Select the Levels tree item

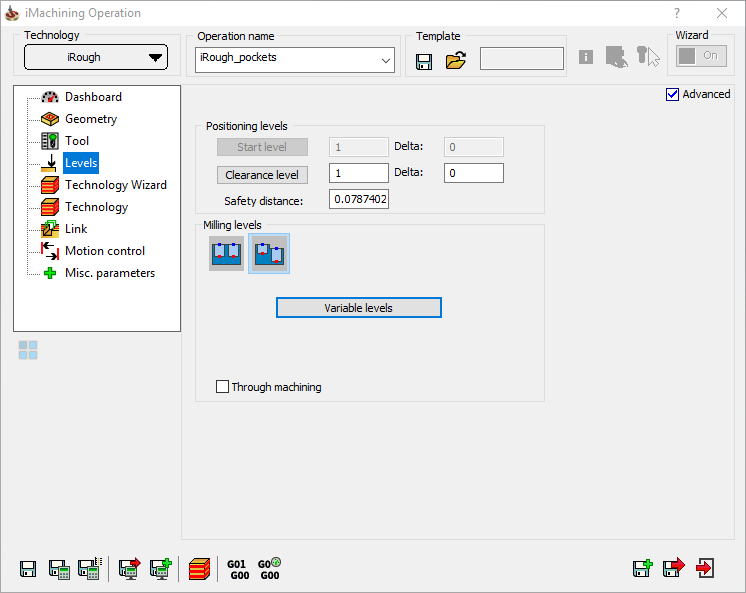[x=81, y=163]
